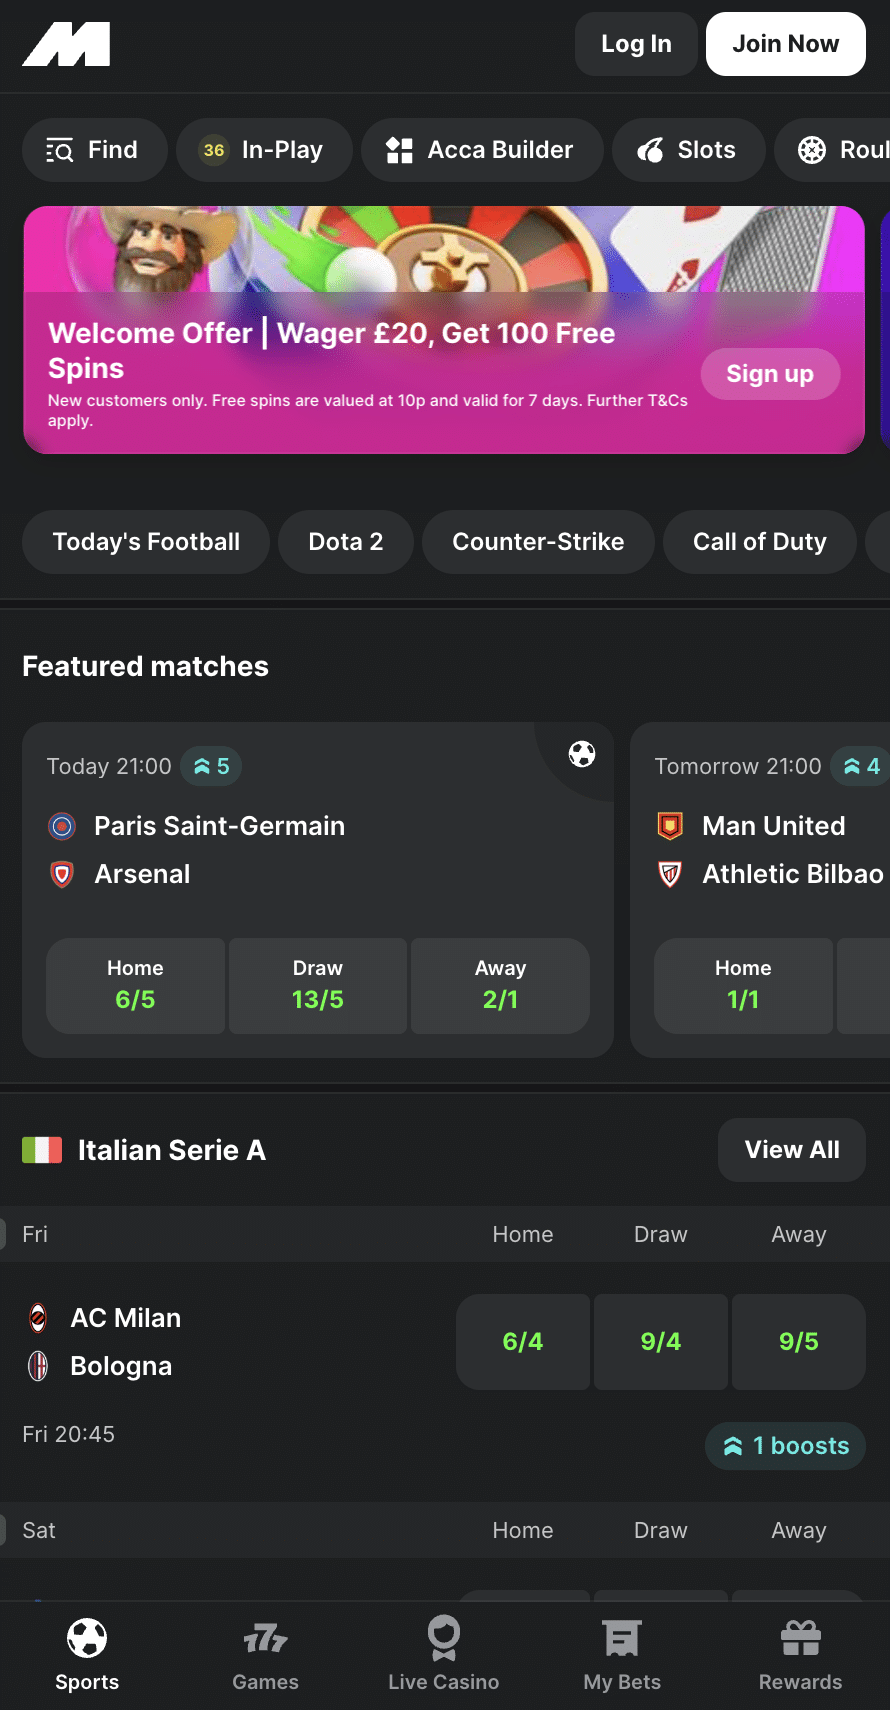Switch to the In-Play tab
This screenshot has width=890, height=1710.
click(x=264, y=150)
